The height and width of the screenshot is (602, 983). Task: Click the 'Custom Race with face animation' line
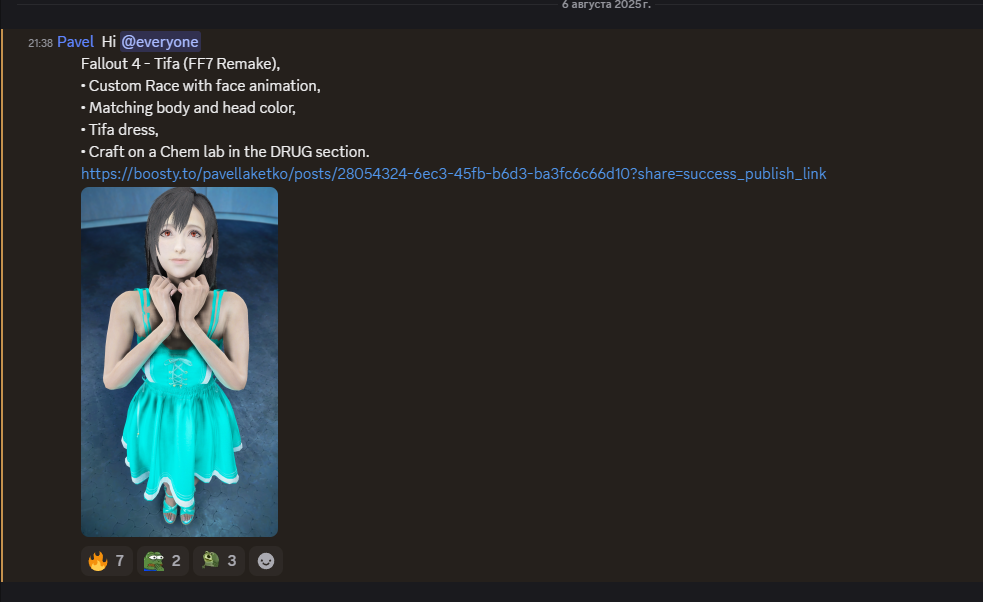(201, 86)
